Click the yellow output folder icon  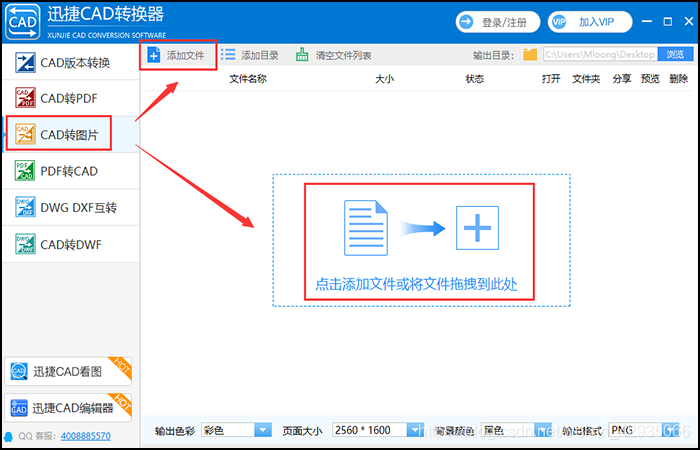pos(530,55)
